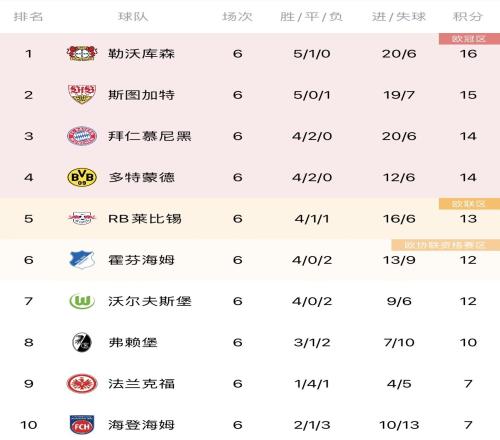Click the 场次 column header

(237, 16)
